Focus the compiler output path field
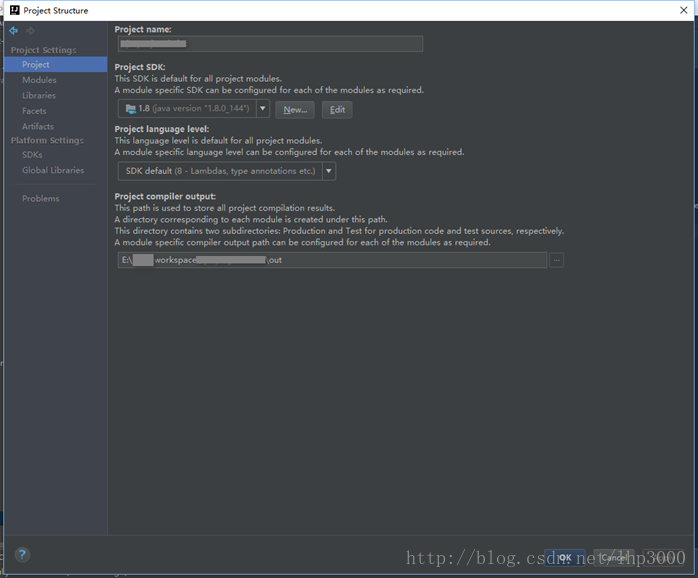This screenshot has height=578, width=698. click(x=332, y=260)
